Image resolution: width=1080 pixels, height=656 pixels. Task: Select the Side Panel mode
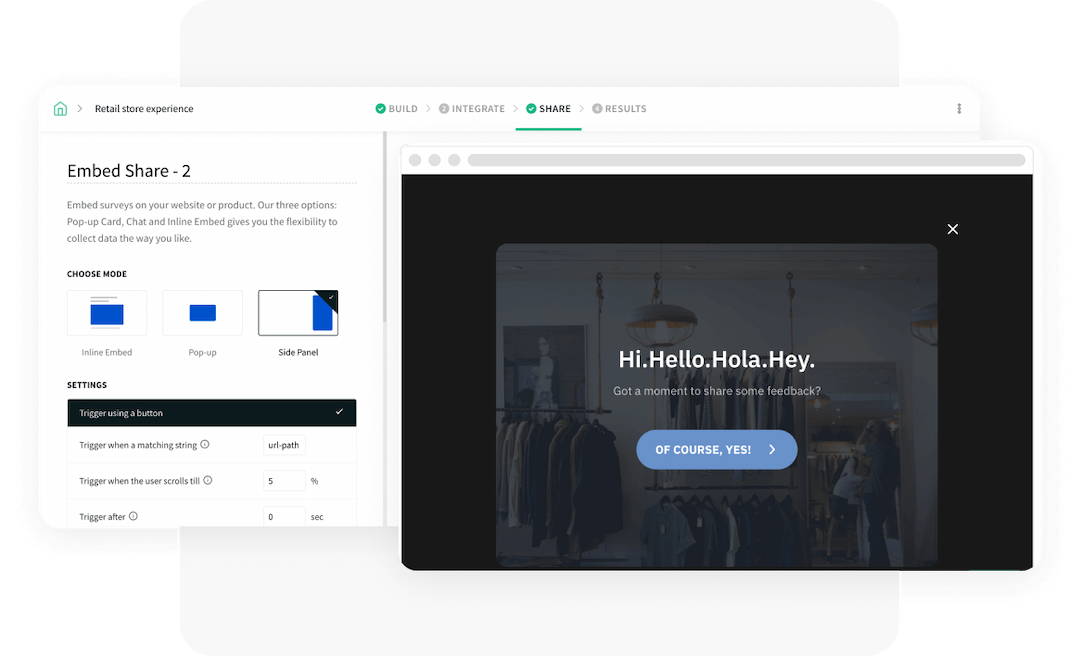click(x=298, y=313)
